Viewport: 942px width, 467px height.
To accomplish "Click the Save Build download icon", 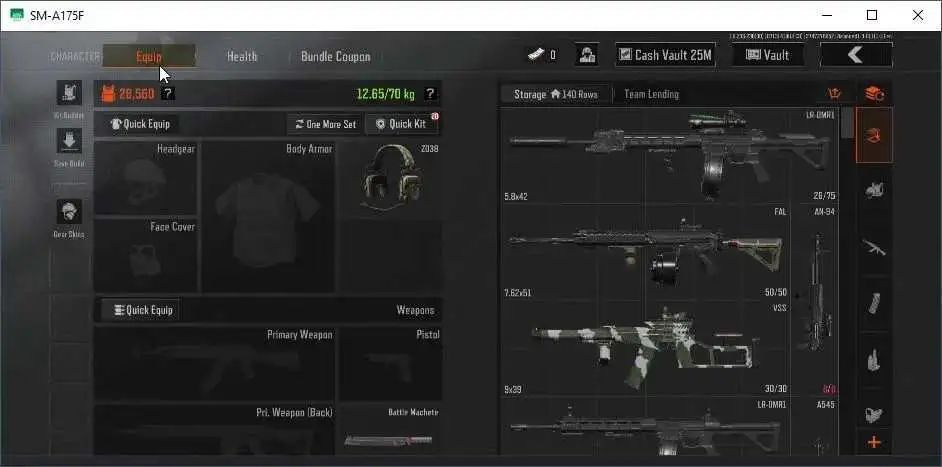I will tap(69, 141).
